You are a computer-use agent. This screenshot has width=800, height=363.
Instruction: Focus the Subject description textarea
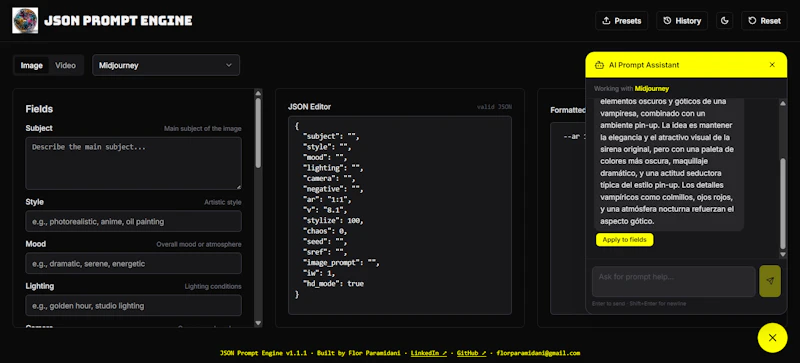[134, 163]
